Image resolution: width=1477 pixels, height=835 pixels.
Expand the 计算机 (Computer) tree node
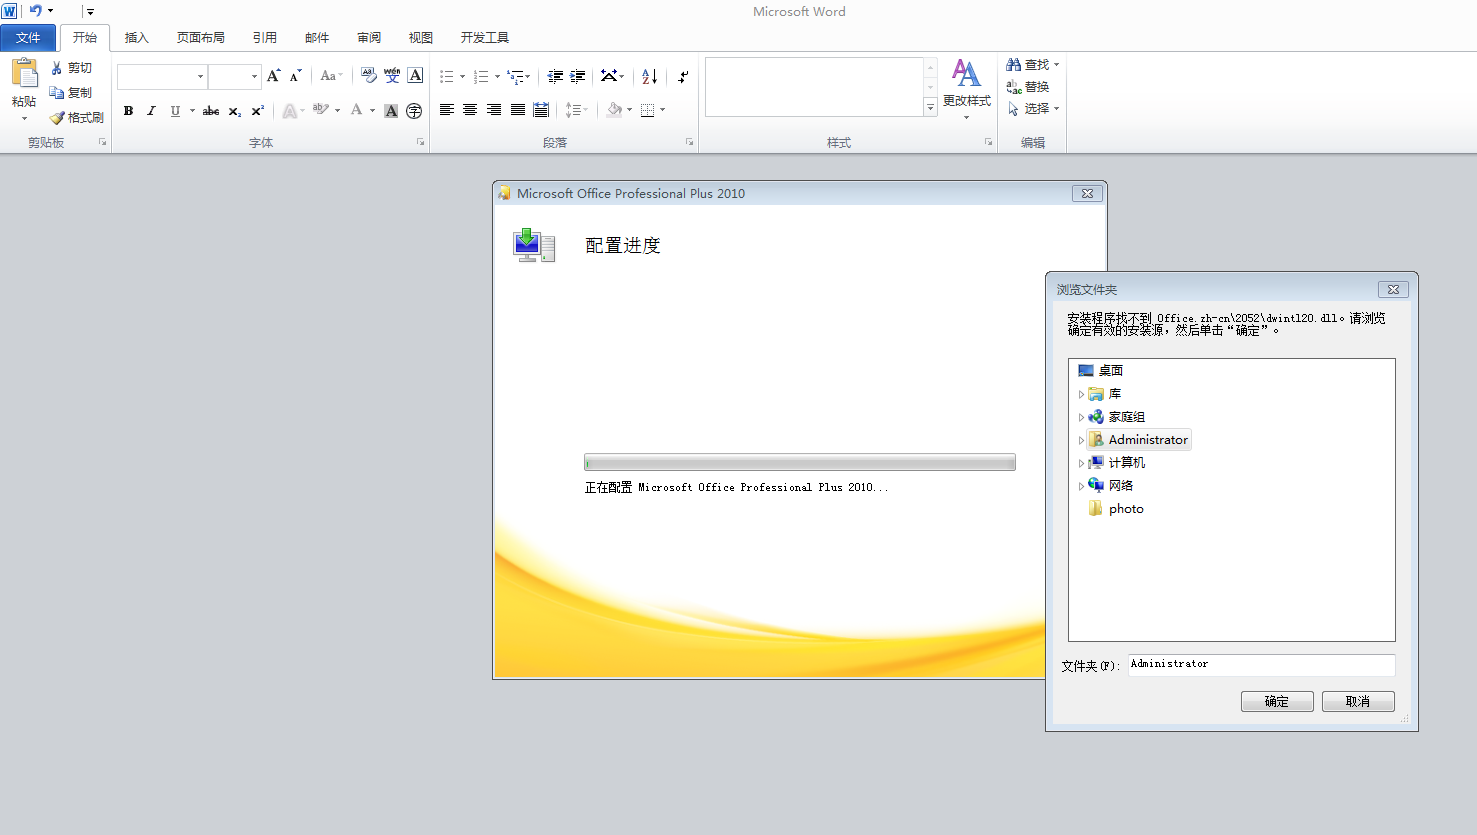pyautogui.click(x=1081, y=463)
